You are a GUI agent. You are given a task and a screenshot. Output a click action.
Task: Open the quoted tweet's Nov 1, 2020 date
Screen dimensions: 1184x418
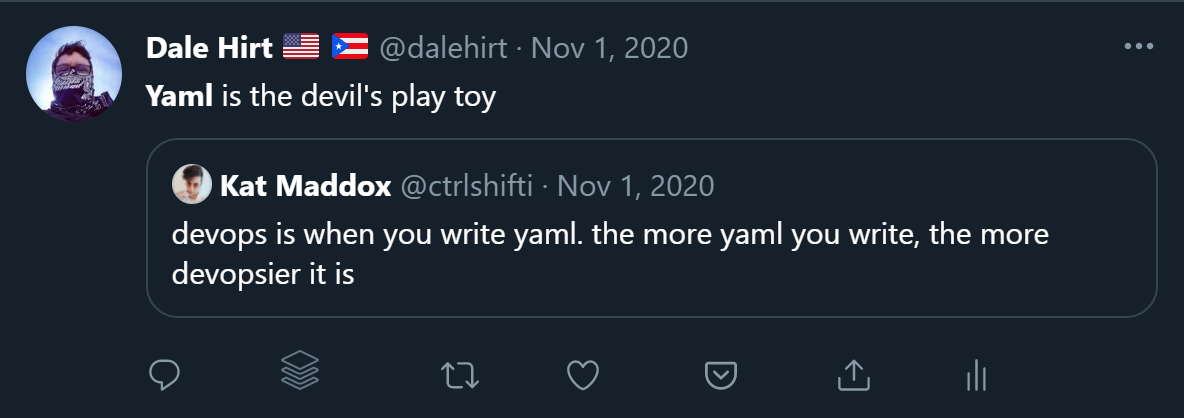pos(635,186)
